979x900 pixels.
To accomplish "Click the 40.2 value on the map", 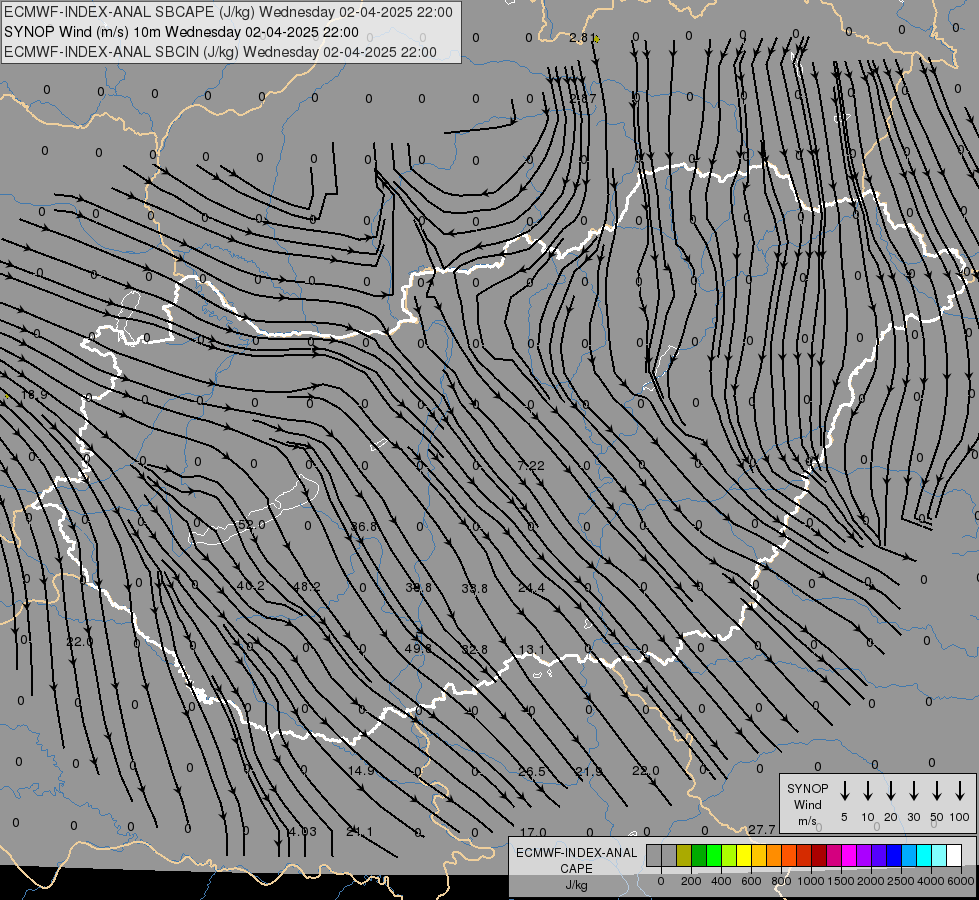I will coord(250,586).
